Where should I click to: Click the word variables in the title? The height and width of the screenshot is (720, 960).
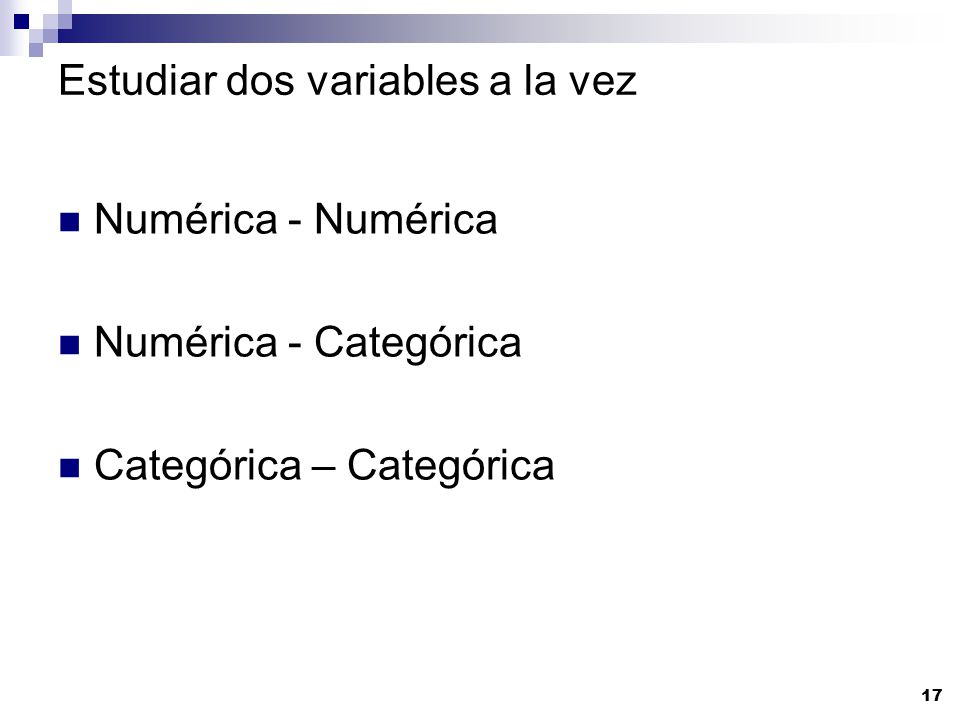392,80
